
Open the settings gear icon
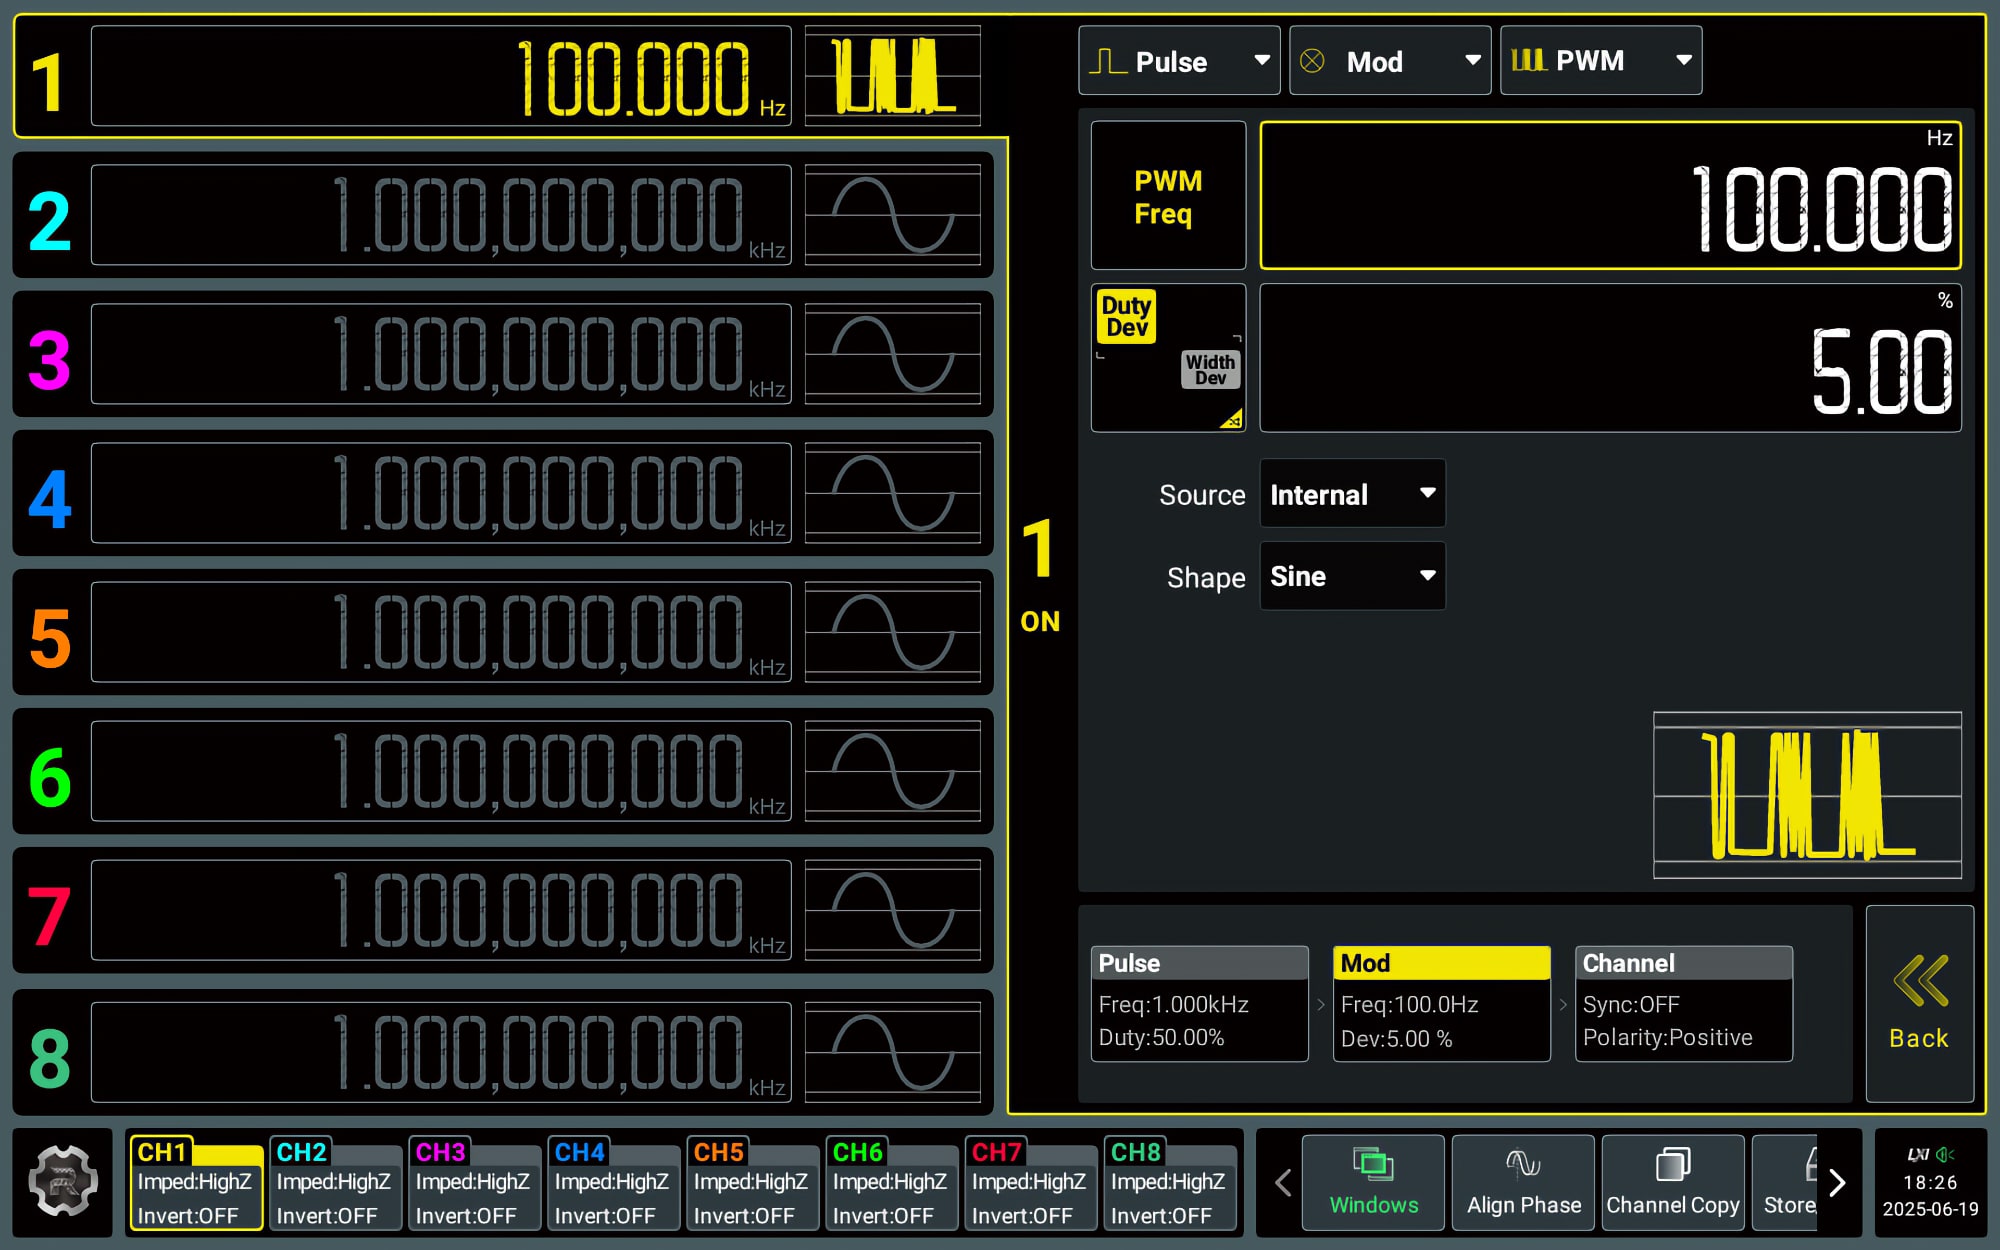(63, 1181)
